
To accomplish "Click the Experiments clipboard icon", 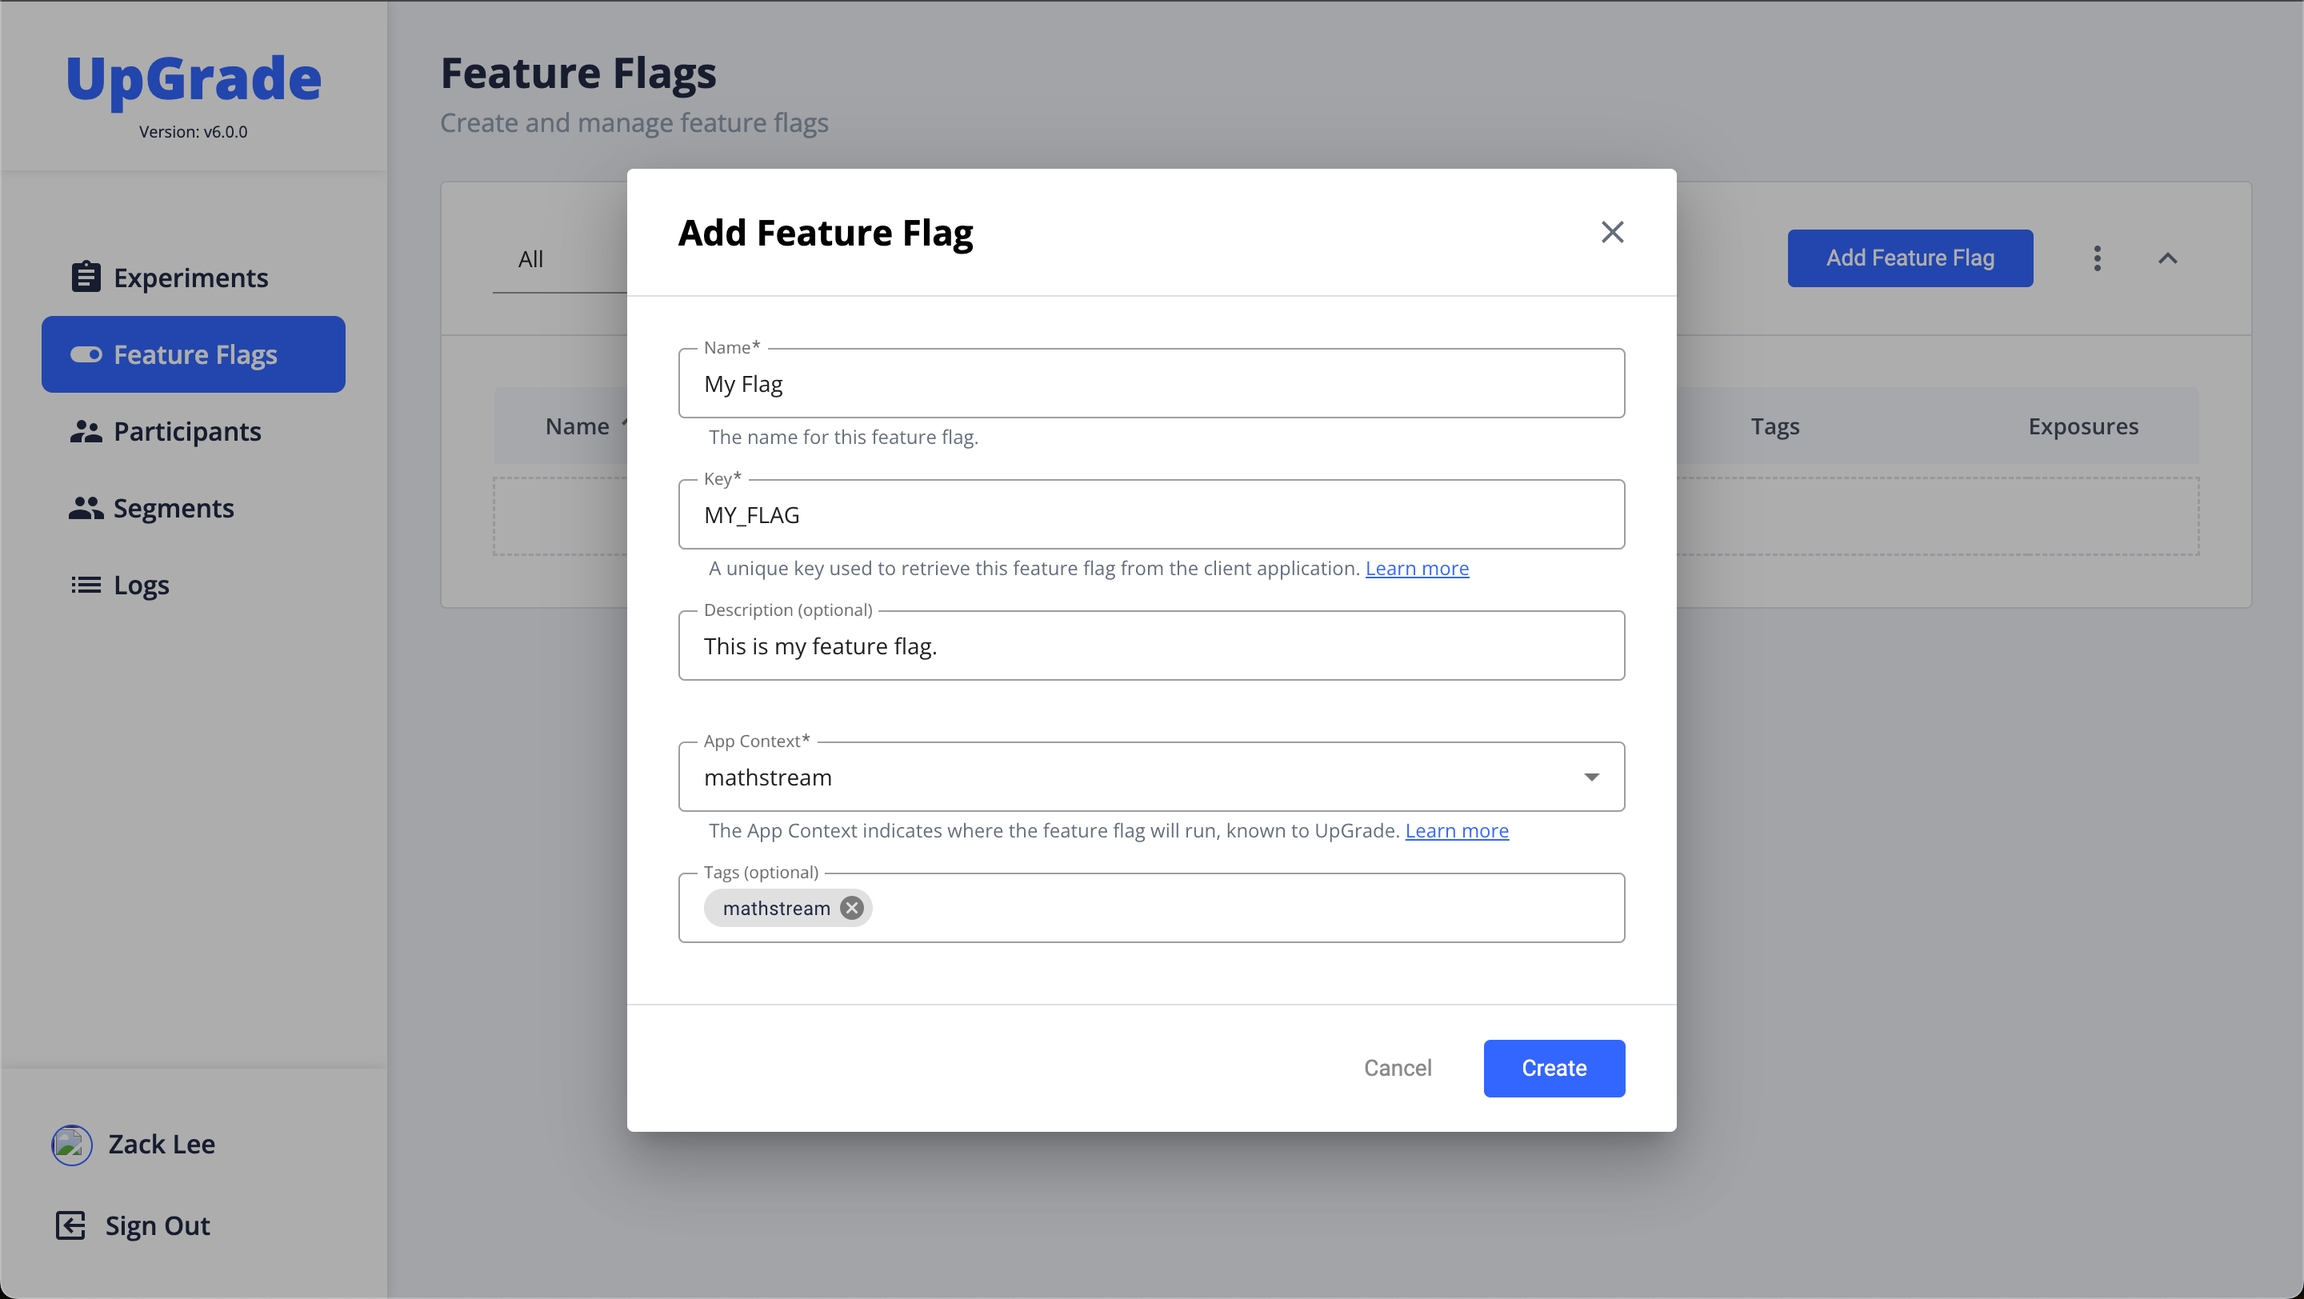I will pos(86,277).
